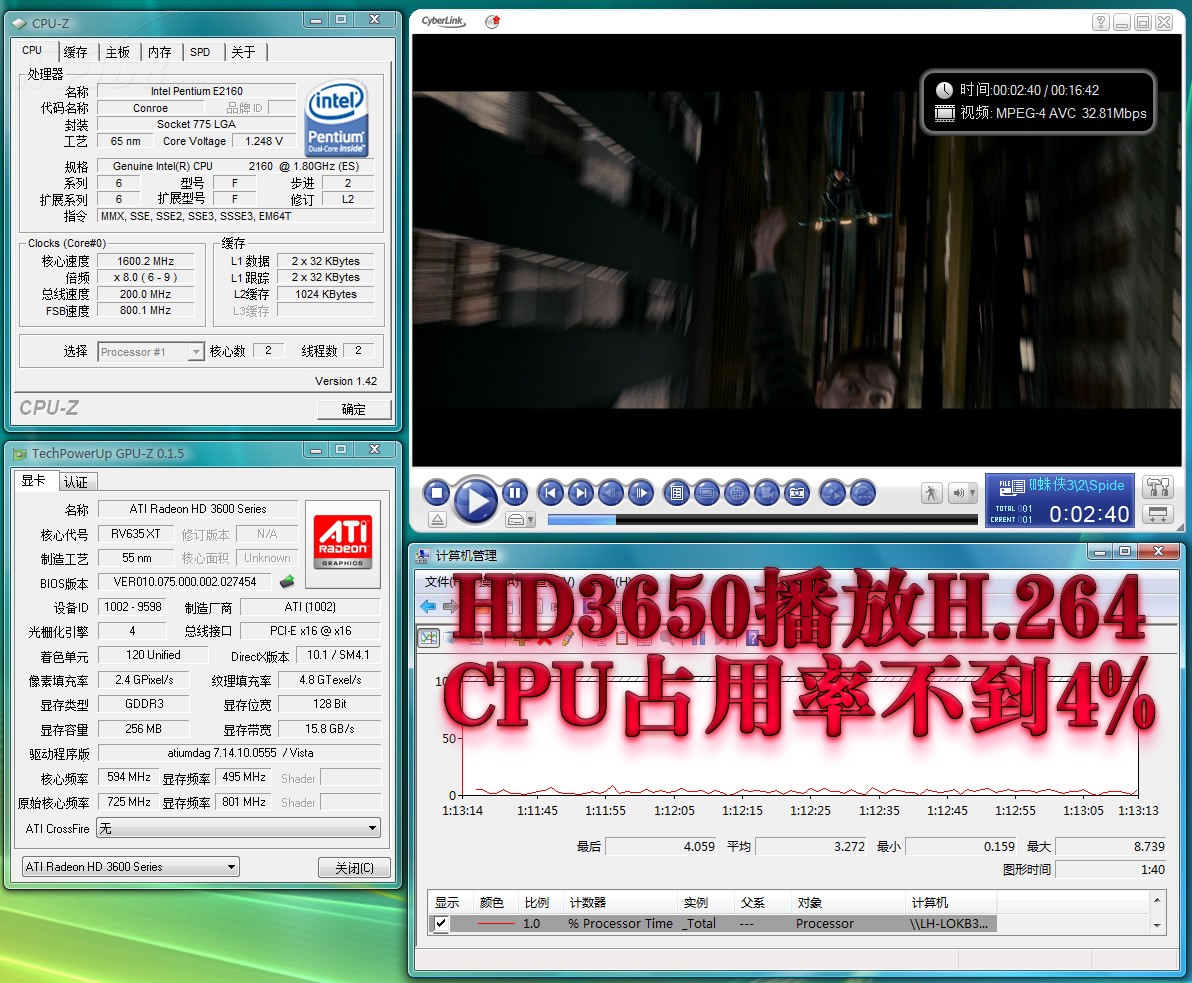
Task: Select the % Processor Time counter row
Action: [712, 924]
